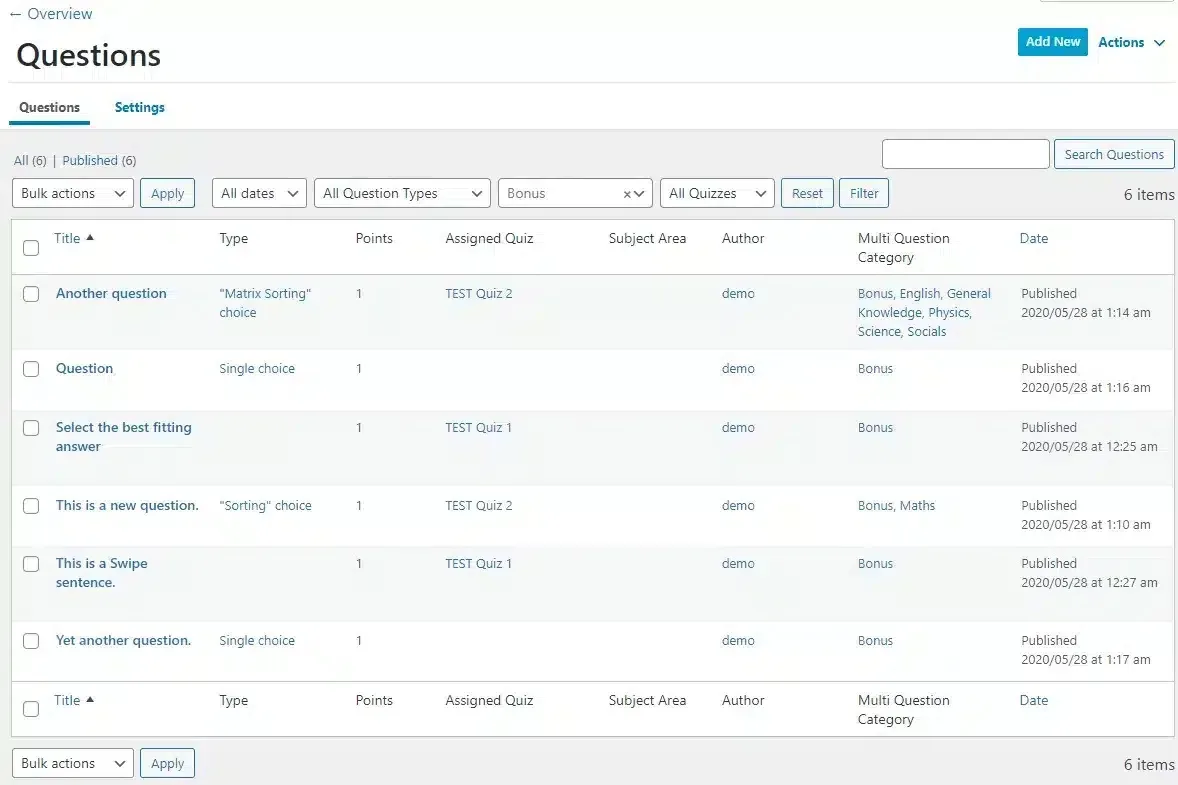Check the 'Another question' row checkbox
1178x785 pixels.
(x=30, y=294)
